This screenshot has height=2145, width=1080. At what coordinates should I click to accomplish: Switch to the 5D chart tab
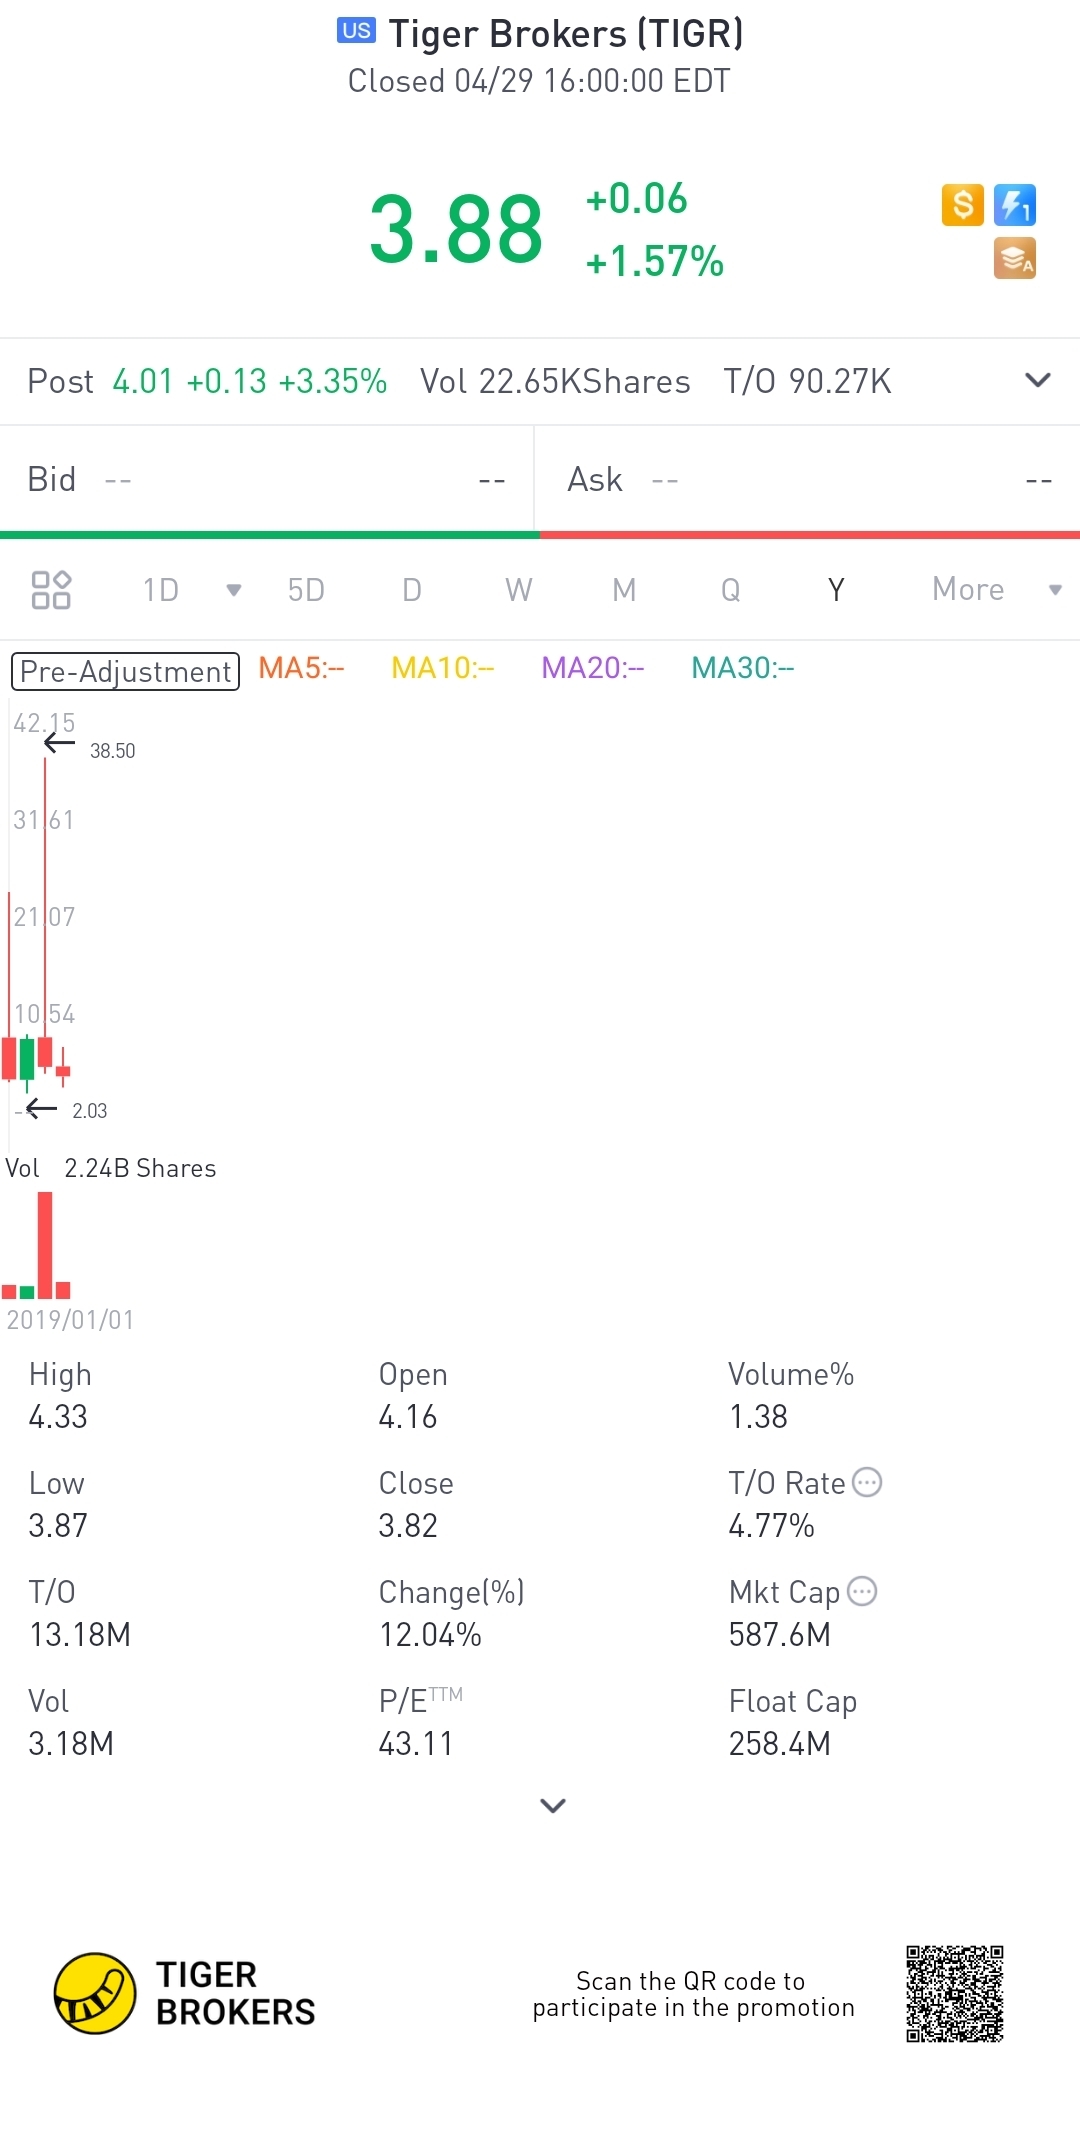[x=306, y=590]
